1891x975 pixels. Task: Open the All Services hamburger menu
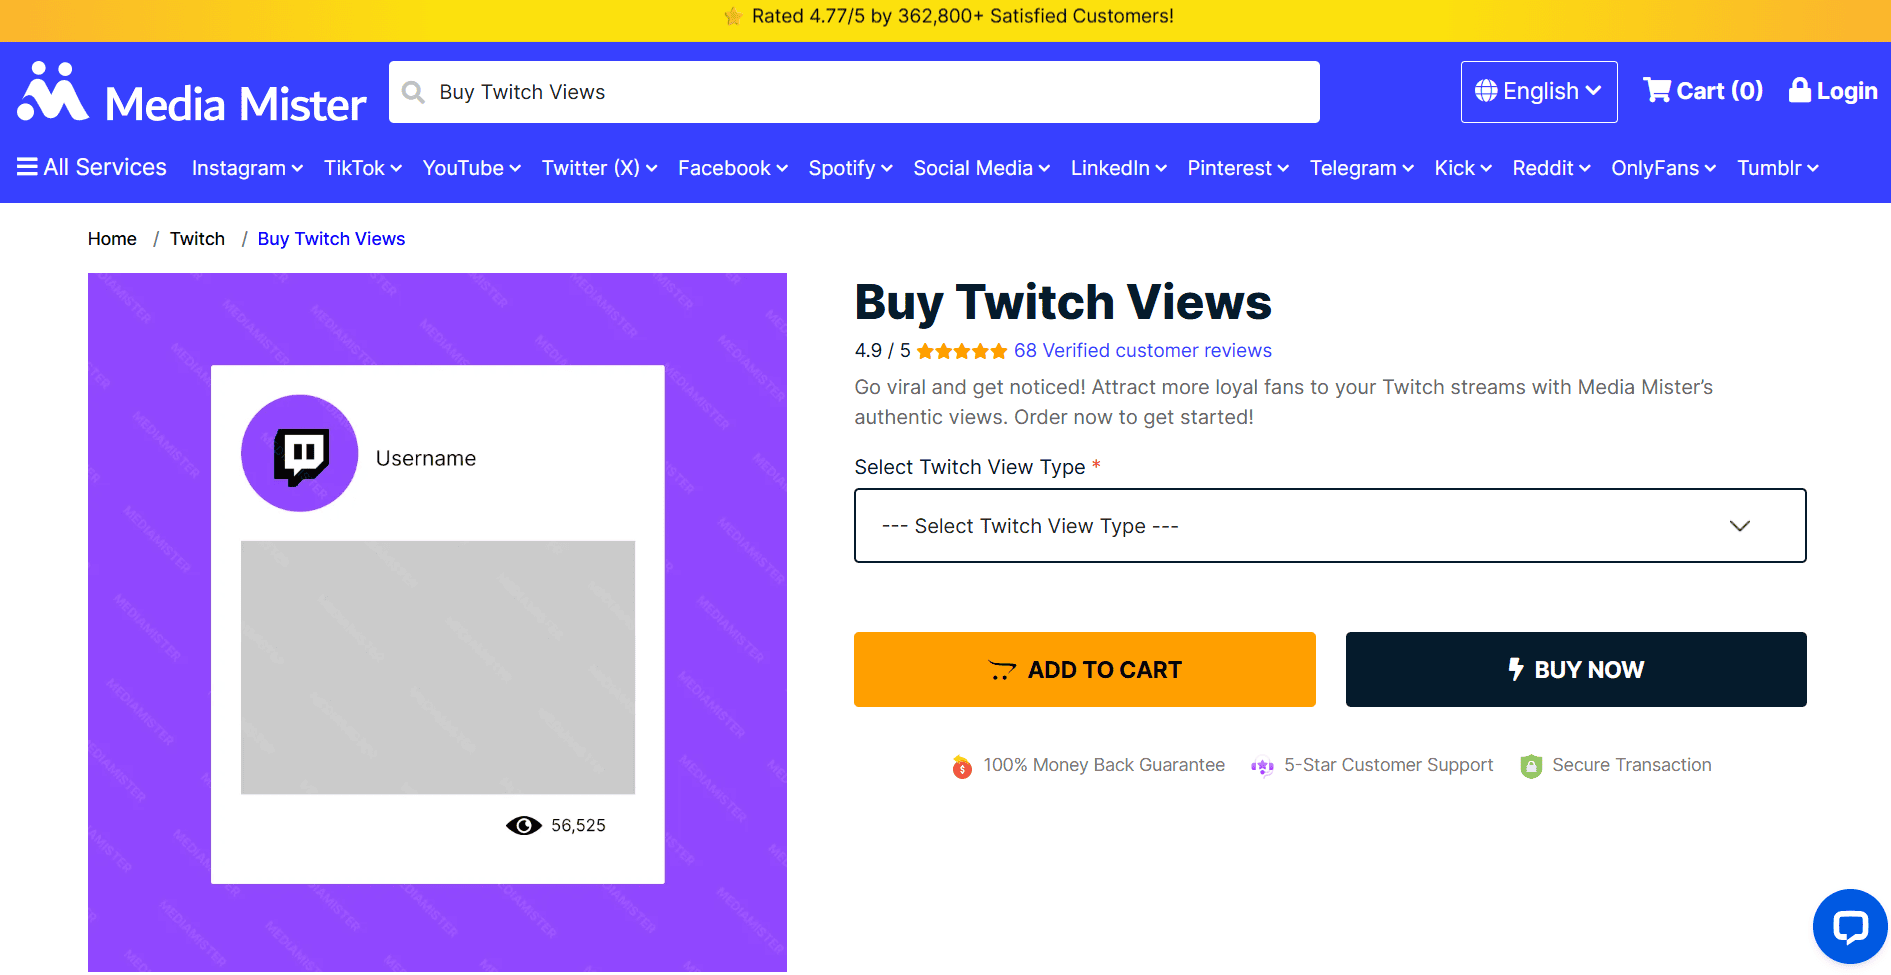[92, 167]
